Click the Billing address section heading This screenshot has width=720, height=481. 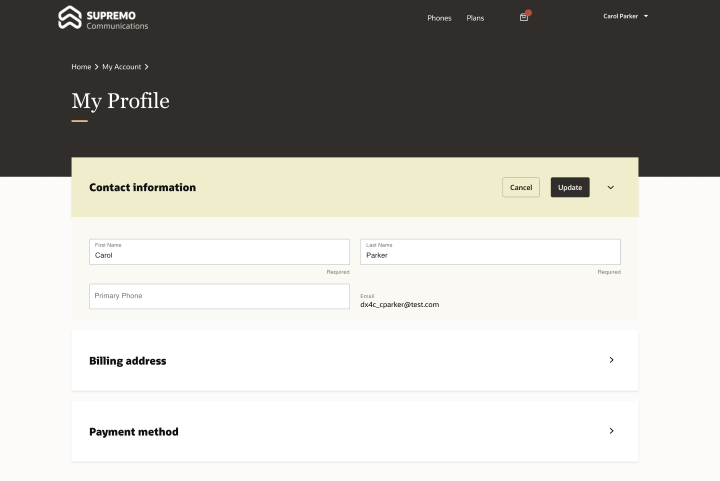[128, 361]
